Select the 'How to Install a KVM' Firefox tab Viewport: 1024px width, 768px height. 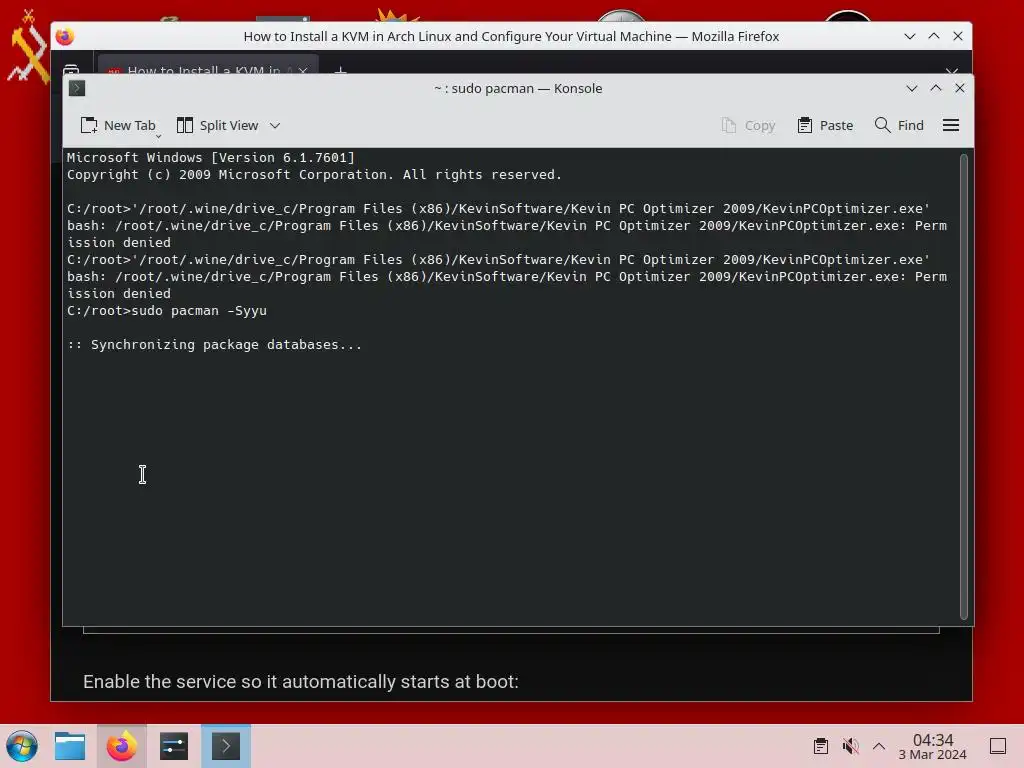(x=202, y=69)
